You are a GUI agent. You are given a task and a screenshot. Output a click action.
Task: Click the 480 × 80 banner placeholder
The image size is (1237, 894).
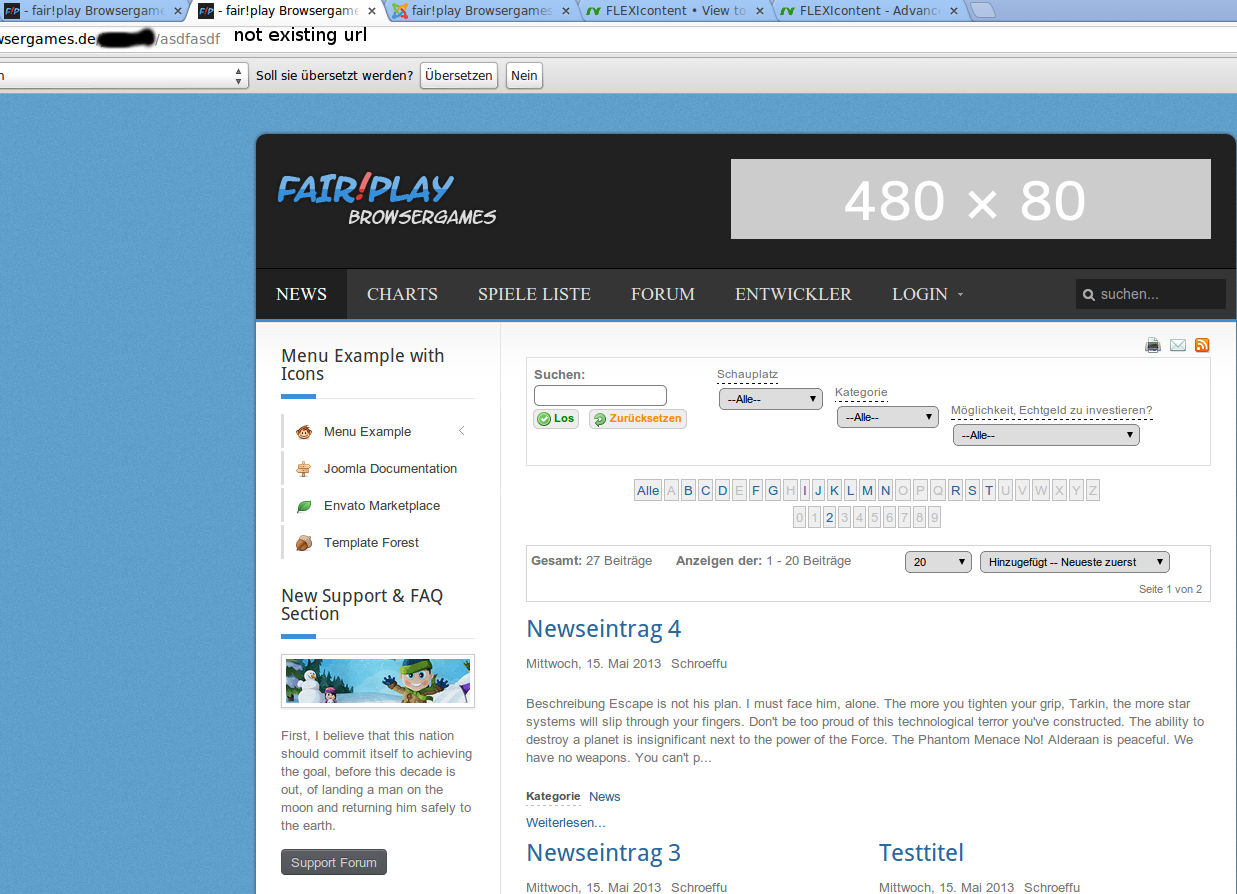(x=971, y=199)
